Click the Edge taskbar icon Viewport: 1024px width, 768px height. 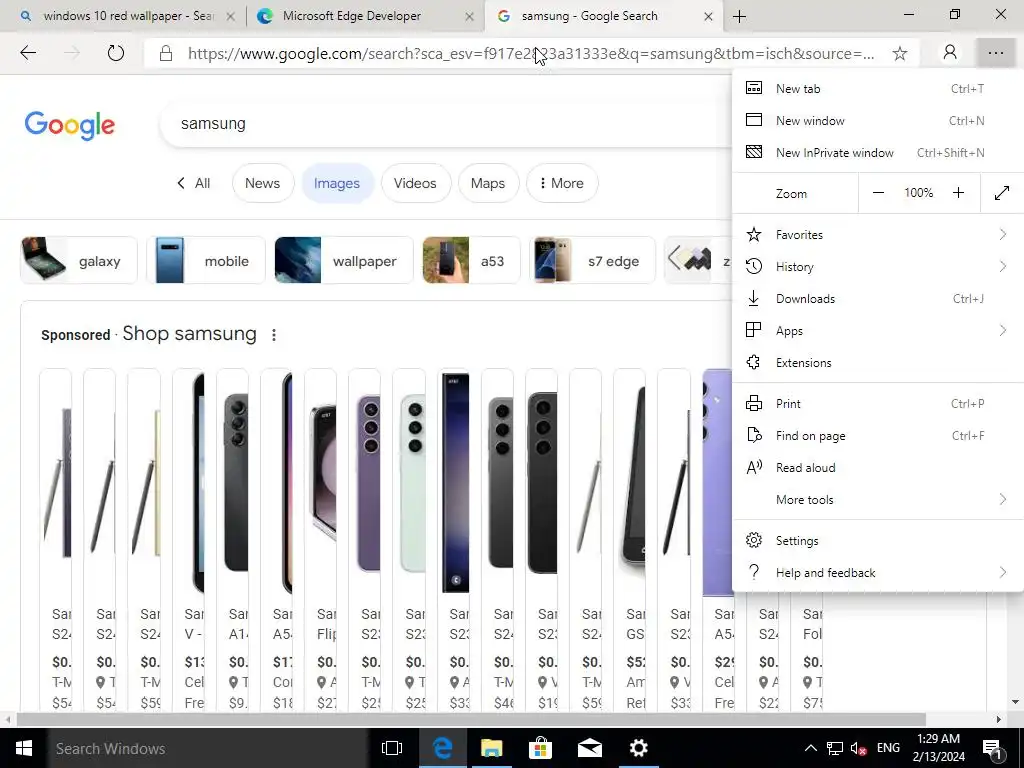442,748
